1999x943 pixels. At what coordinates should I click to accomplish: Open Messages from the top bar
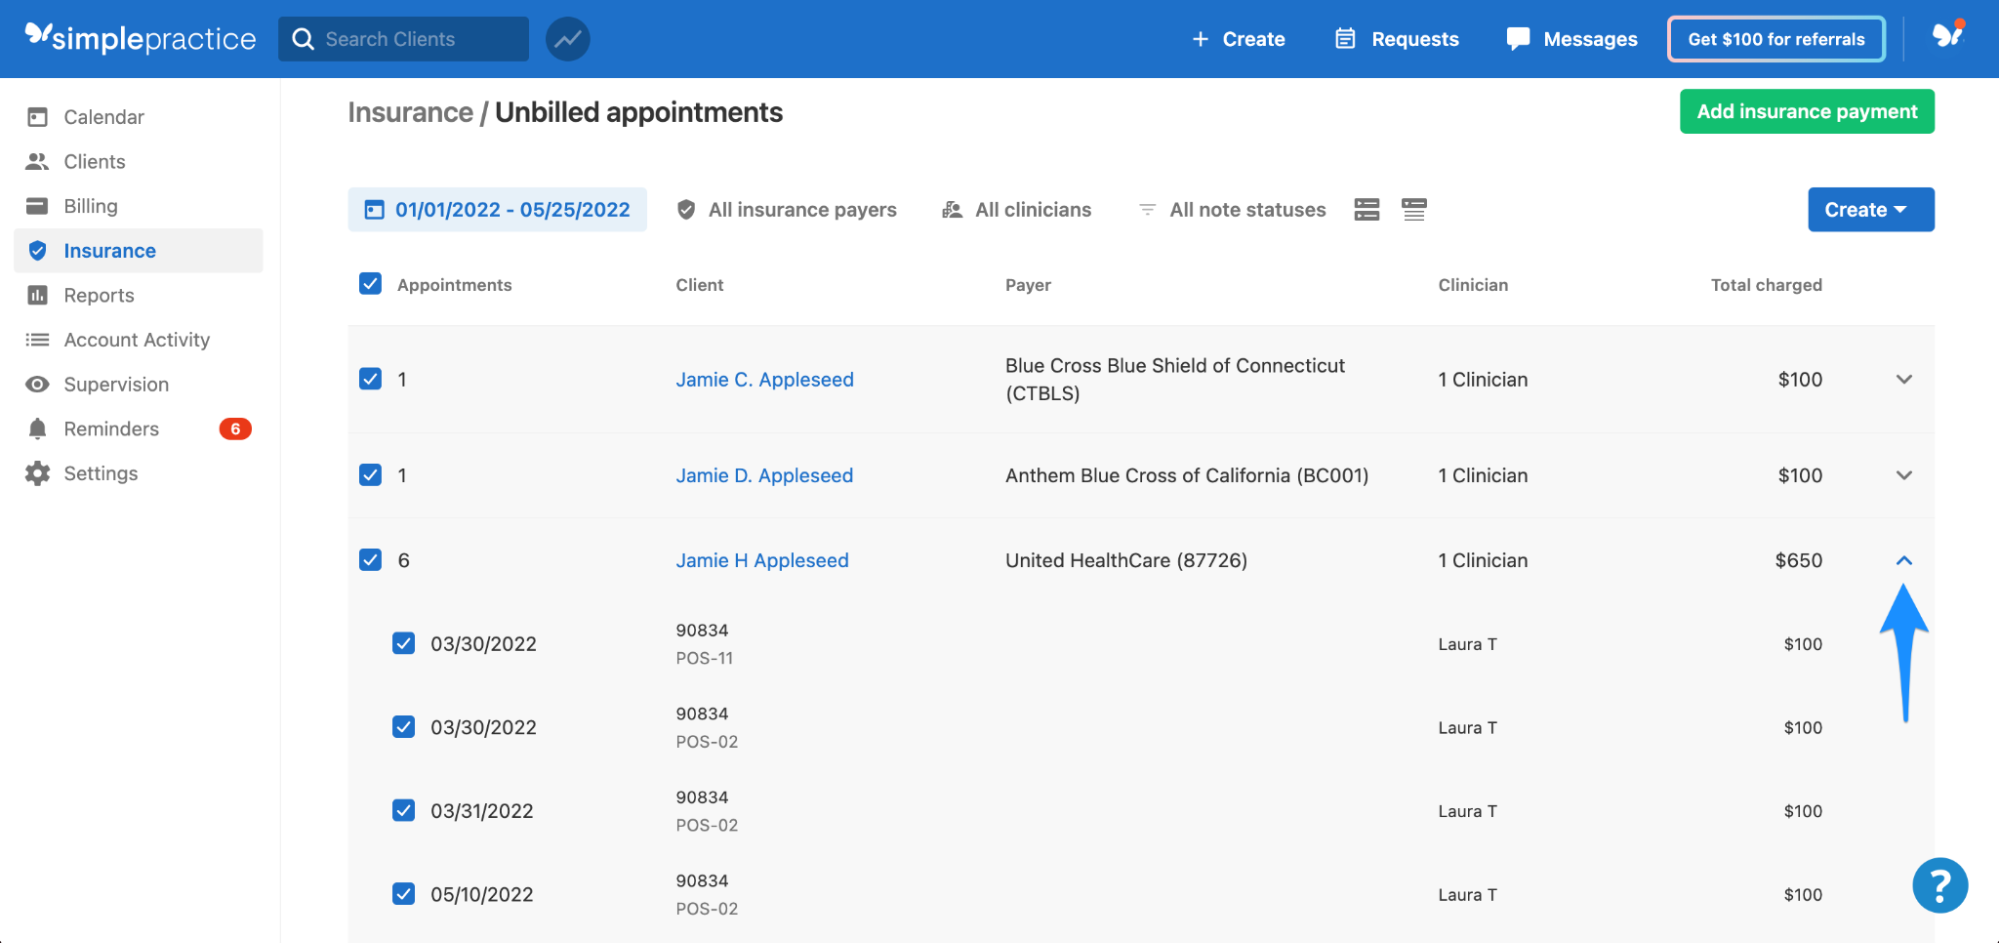click(x=1572, y=39)
